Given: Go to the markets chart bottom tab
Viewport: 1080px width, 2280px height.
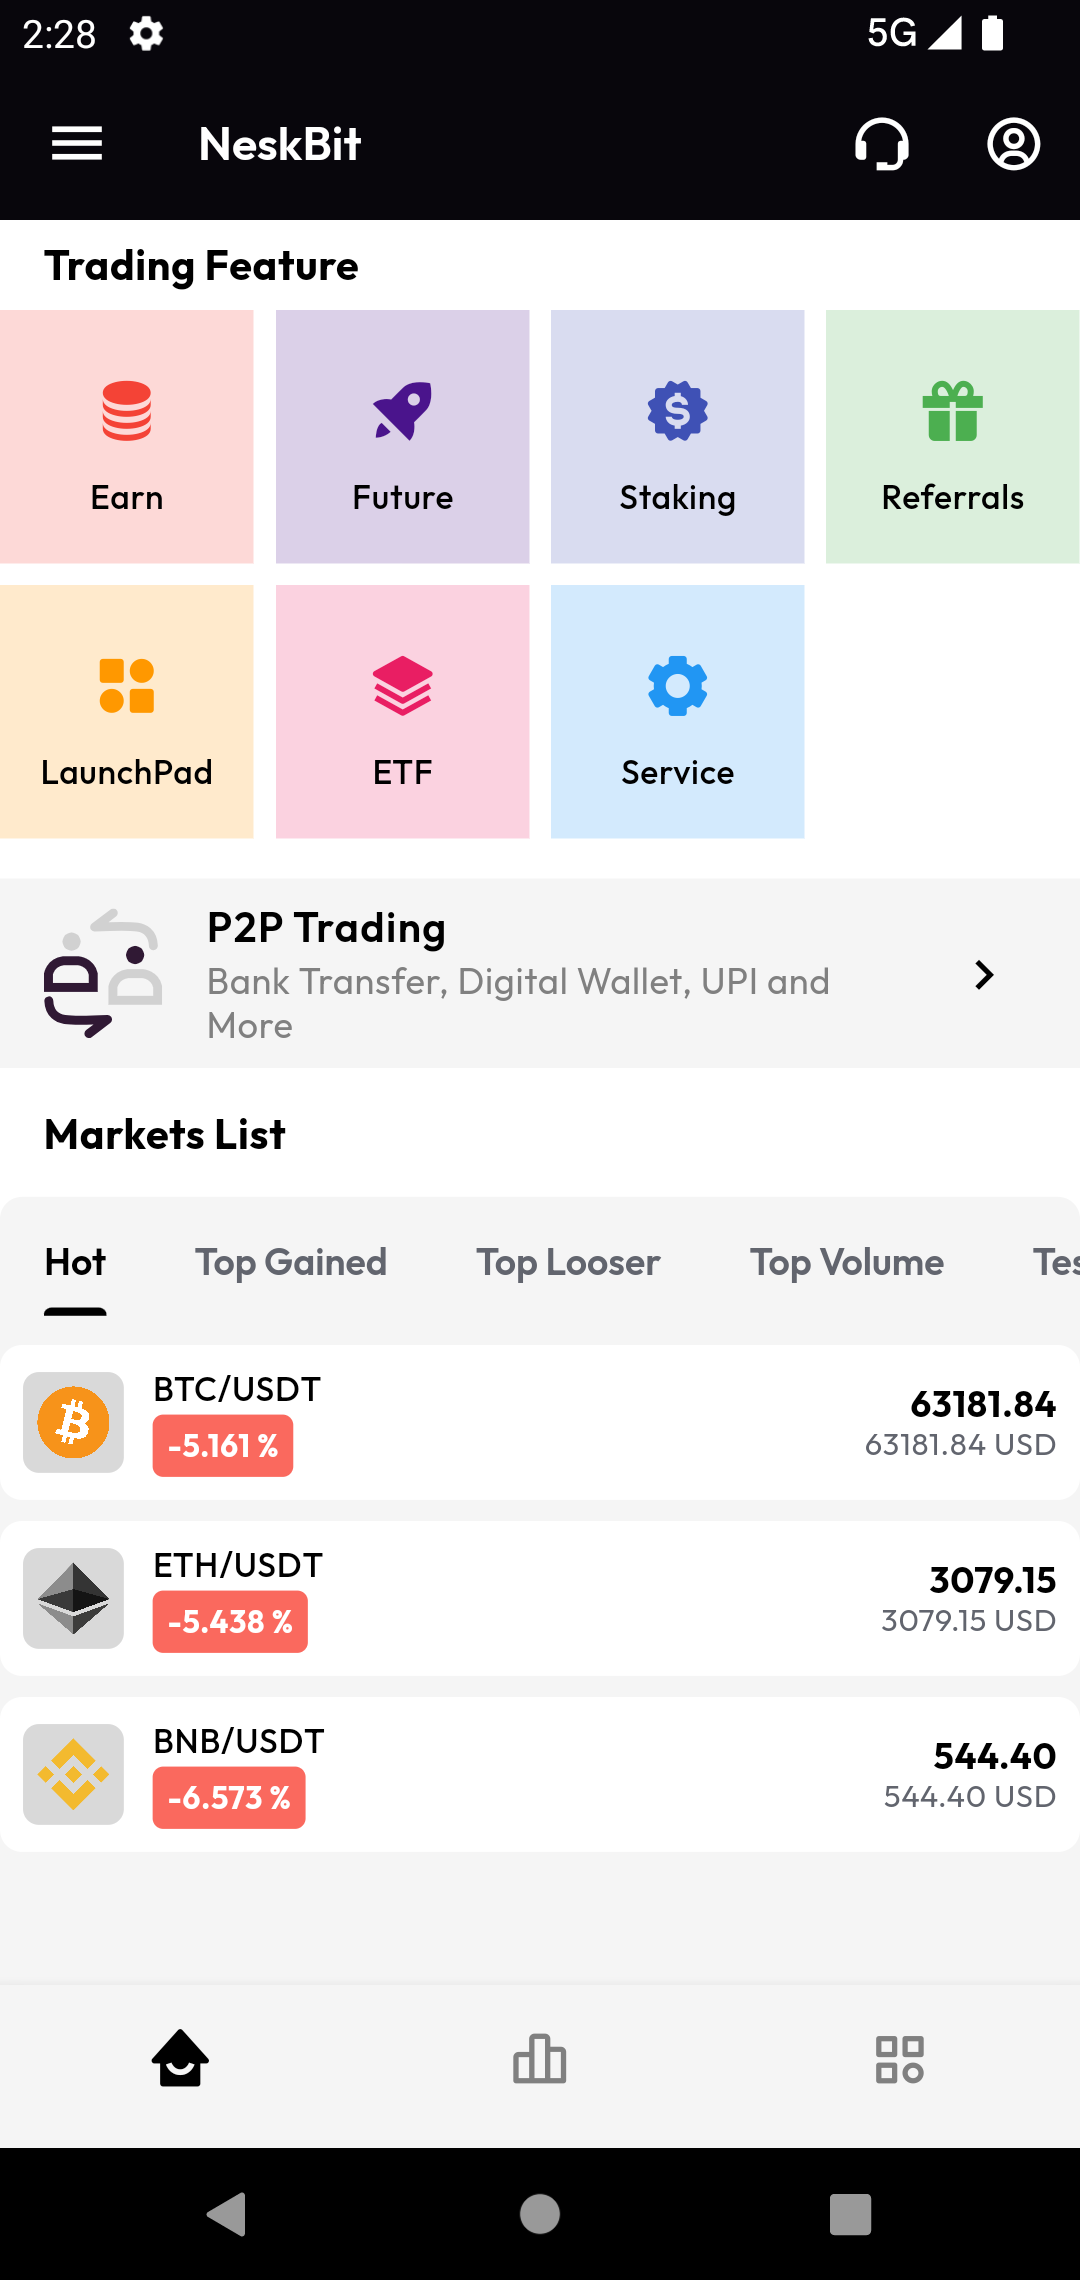Looking at the screenshot, I should pyautogui.click(x=540, y=2060).
